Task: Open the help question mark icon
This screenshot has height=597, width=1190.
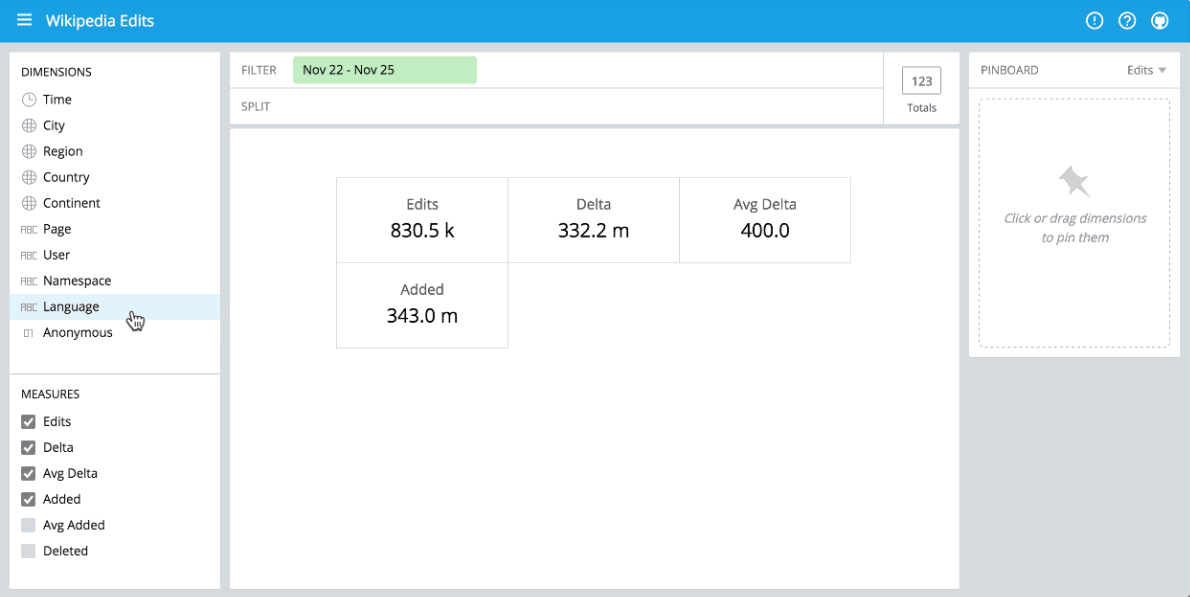Action: pos(1127,20)
